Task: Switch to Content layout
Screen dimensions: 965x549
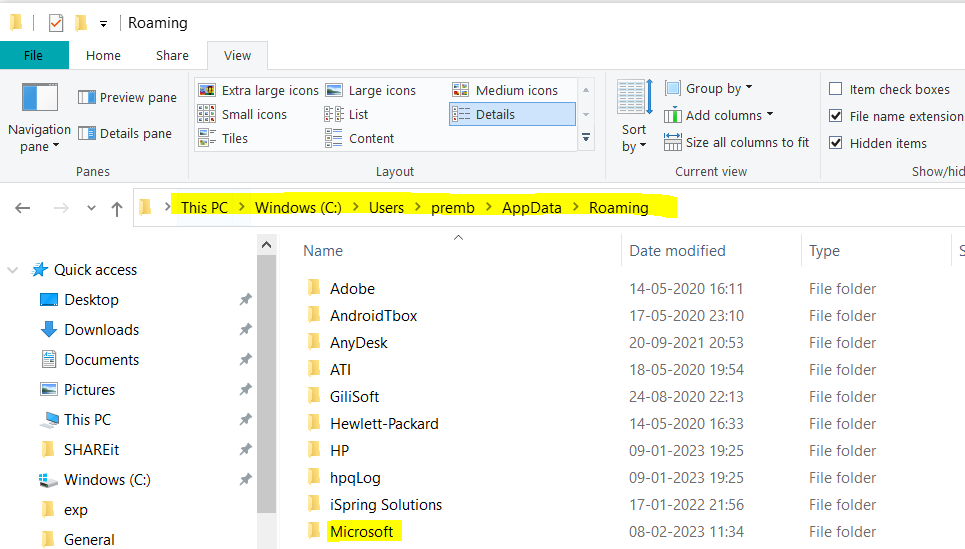Action: 359,138
